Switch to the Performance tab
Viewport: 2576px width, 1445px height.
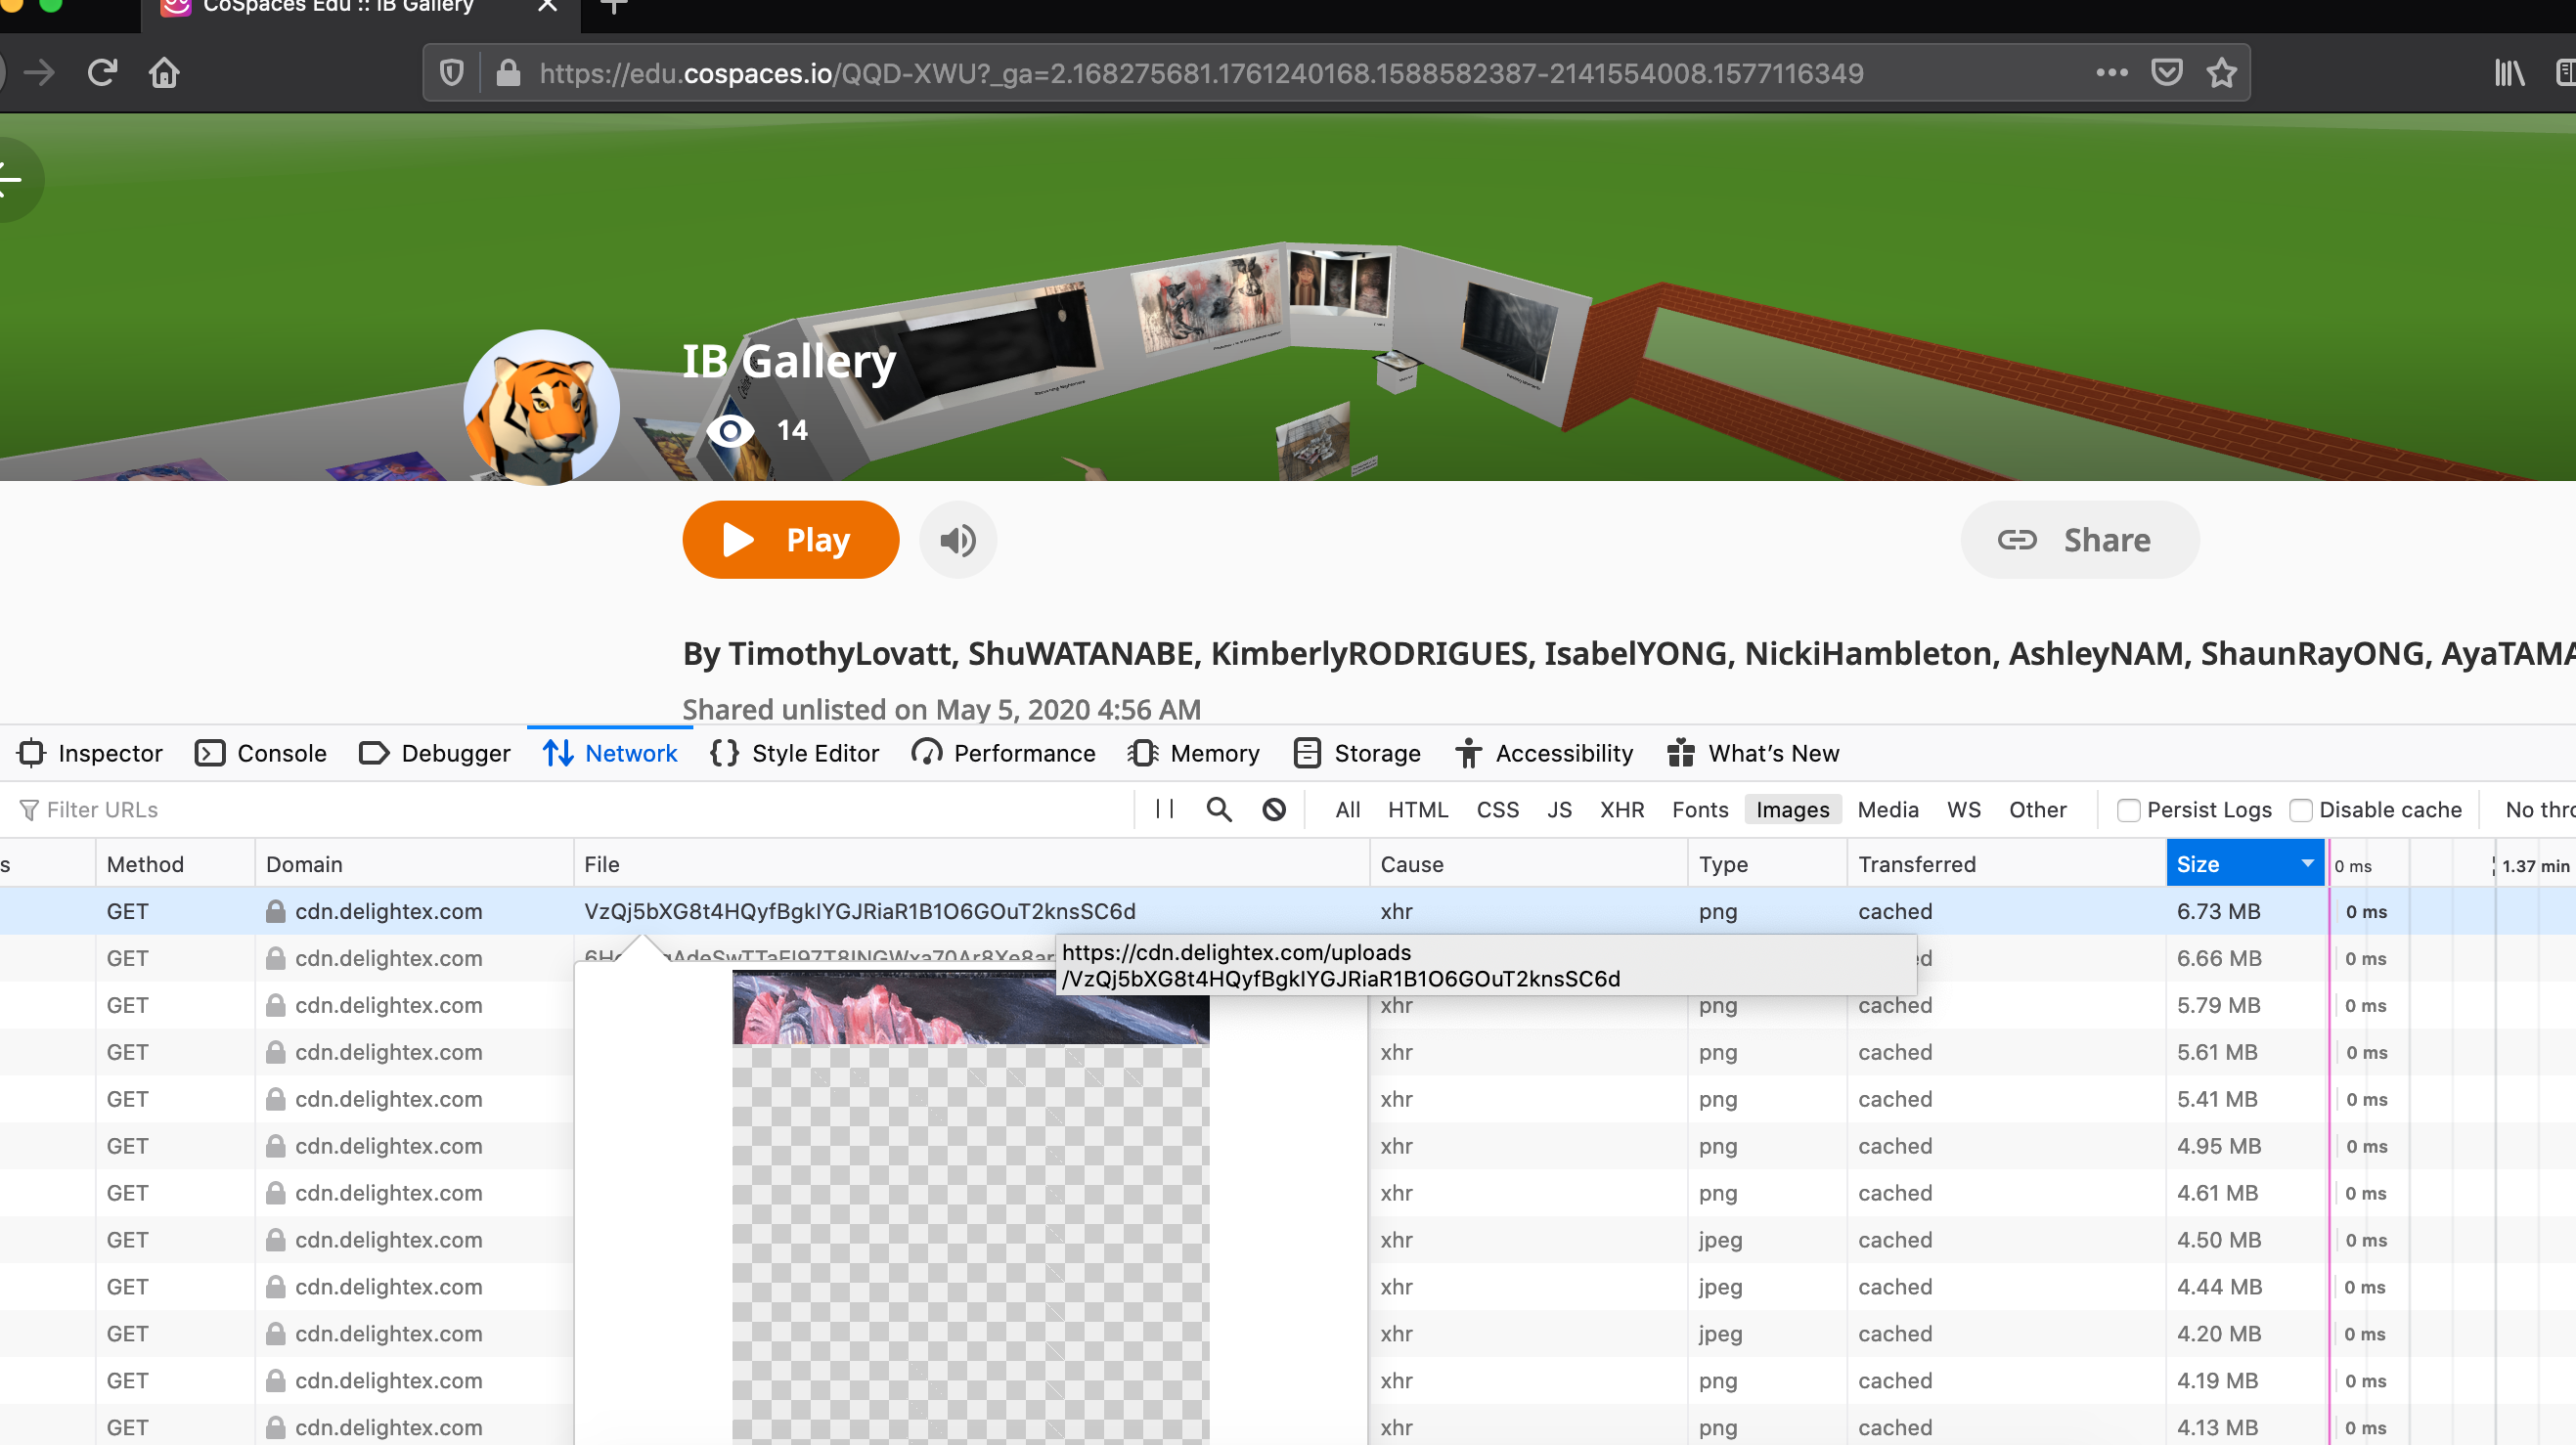pos(1003,753)
